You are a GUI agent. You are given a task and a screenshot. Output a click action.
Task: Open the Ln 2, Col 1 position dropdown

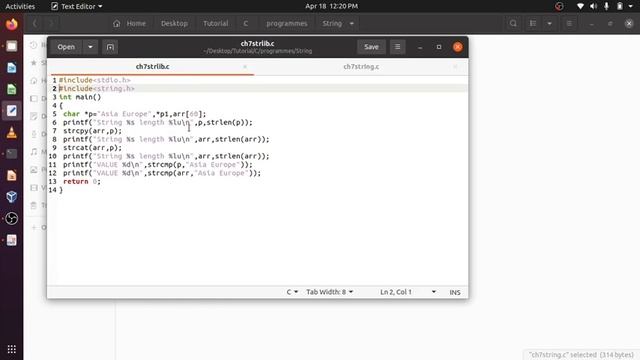point(408,292)
